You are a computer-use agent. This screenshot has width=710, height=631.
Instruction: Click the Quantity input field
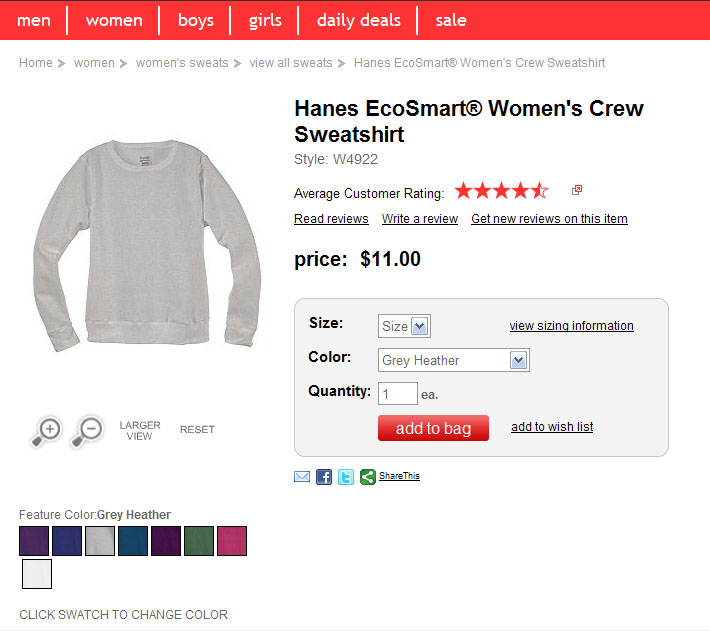pos(398,394)
